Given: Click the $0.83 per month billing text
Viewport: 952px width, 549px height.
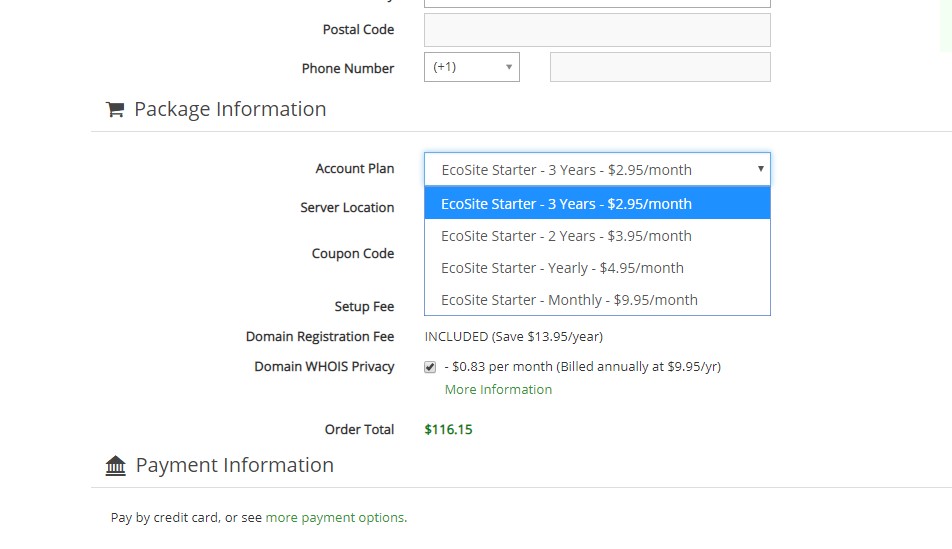Looking at the screenshot, I should tap(583, 367).
